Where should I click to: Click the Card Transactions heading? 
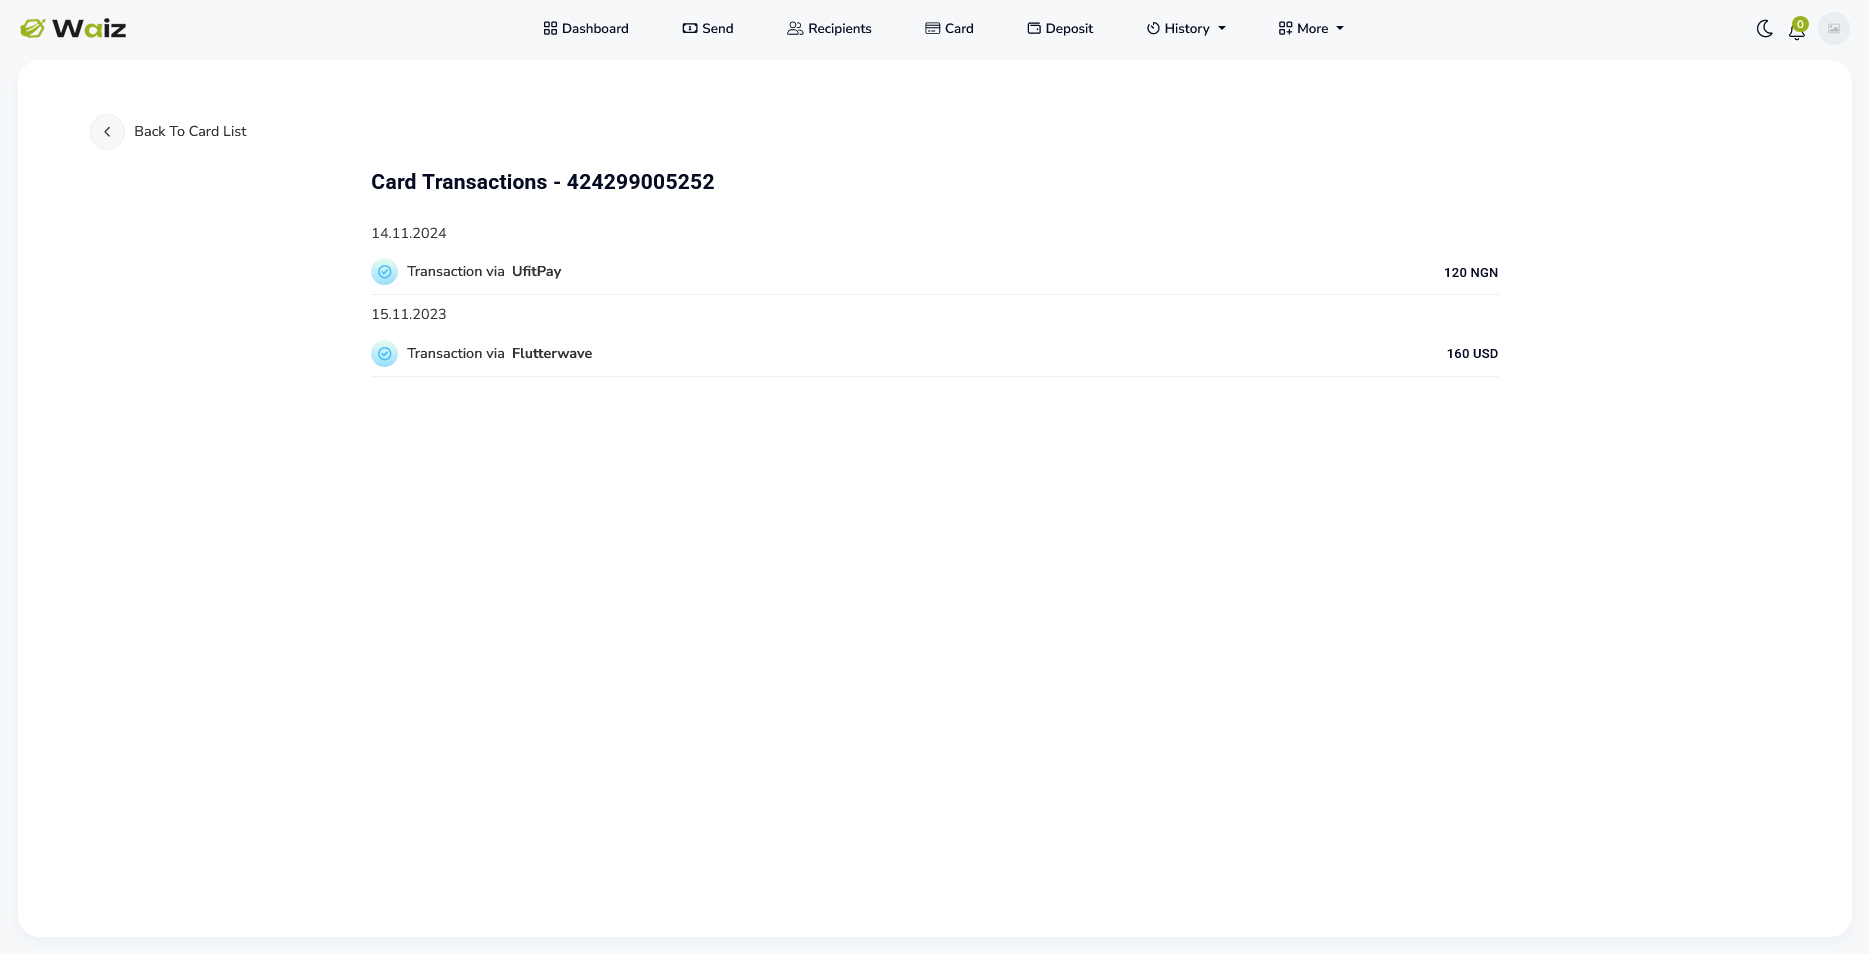[x=543, y=182]
